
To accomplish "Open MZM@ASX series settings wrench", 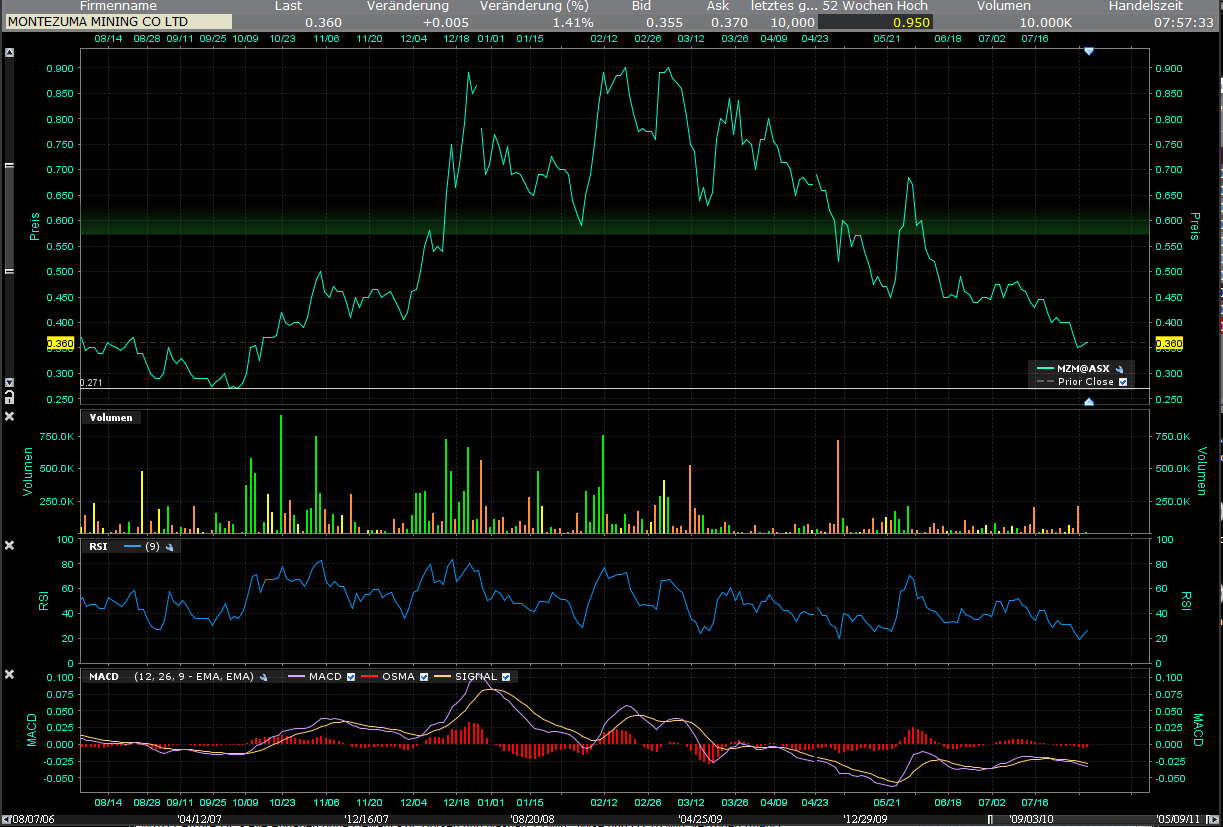I will [x=1120, y=369].
